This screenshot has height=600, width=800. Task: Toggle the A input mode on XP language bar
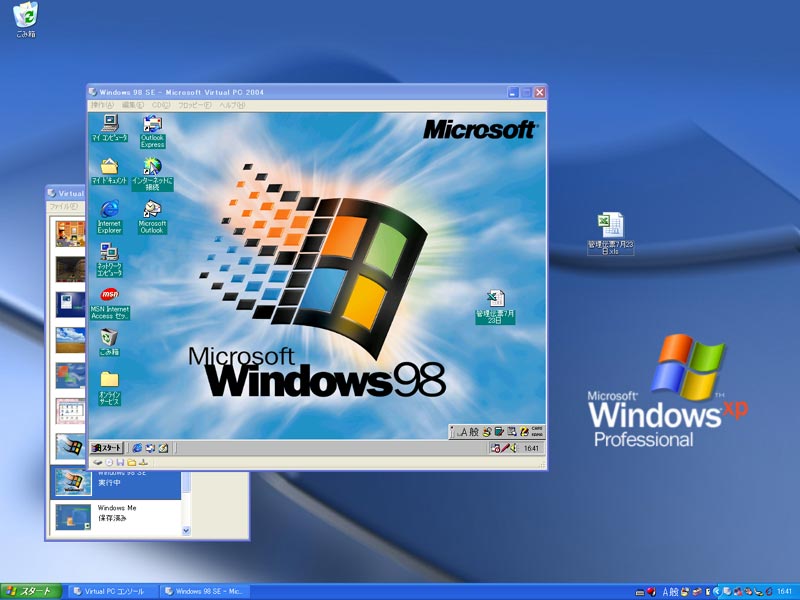665,592
